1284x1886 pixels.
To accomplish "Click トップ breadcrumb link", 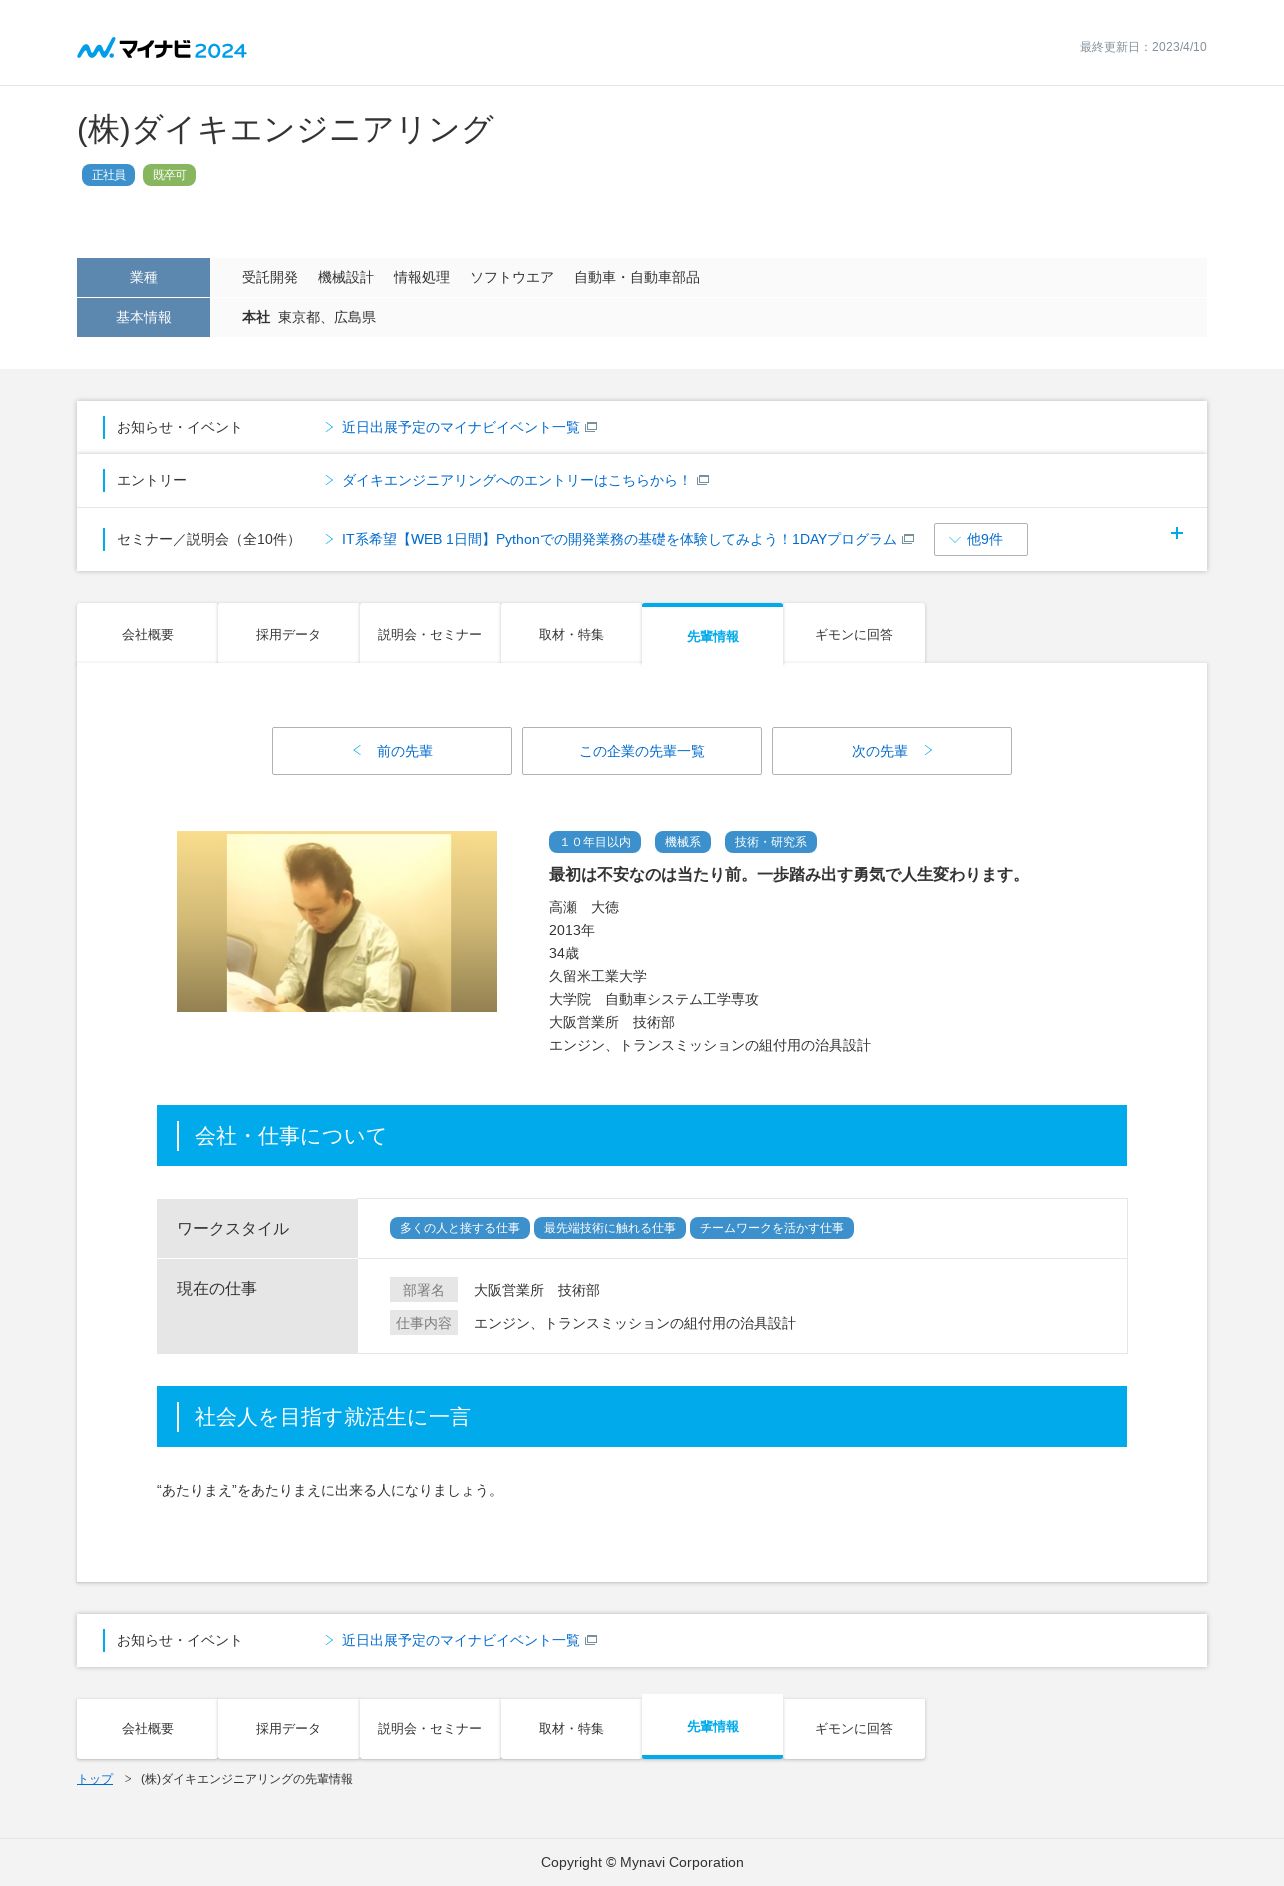I will click(95, 1779).
